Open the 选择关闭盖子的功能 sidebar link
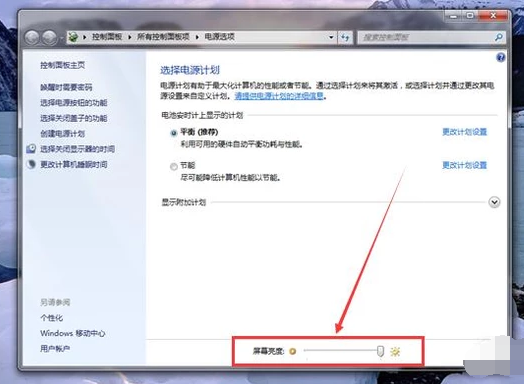 point(74,118)
